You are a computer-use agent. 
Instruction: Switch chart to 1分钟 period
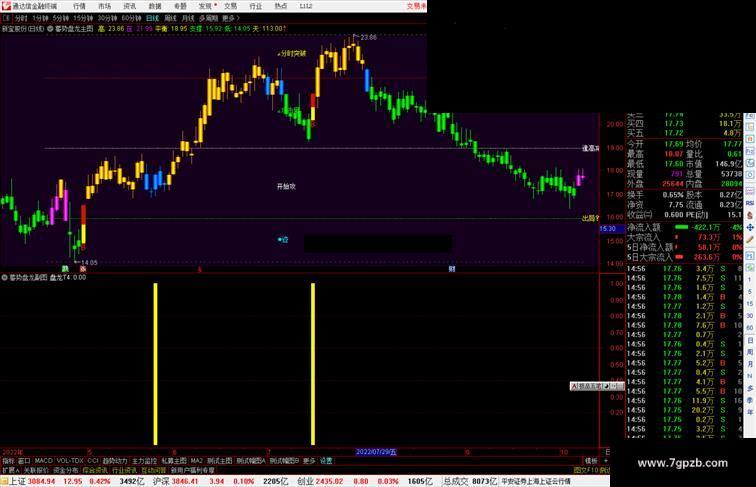tap(40, 18)
